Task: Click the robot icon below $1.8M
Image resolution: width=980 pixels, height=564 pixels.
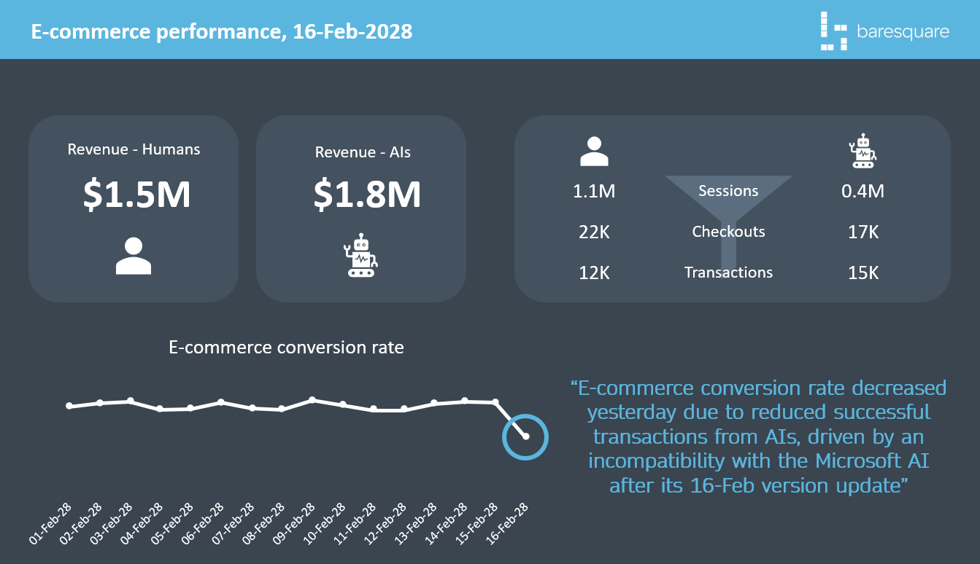Action: point(361,256)
